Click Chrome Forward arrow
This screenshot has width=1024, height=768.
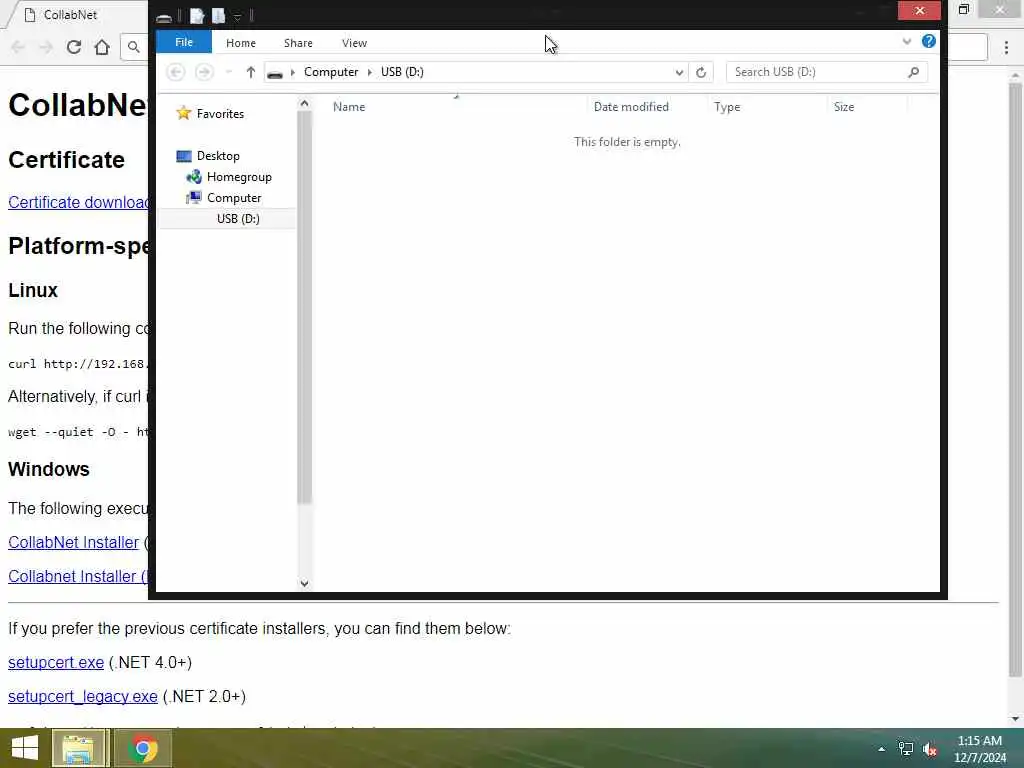tap(46, 47)
